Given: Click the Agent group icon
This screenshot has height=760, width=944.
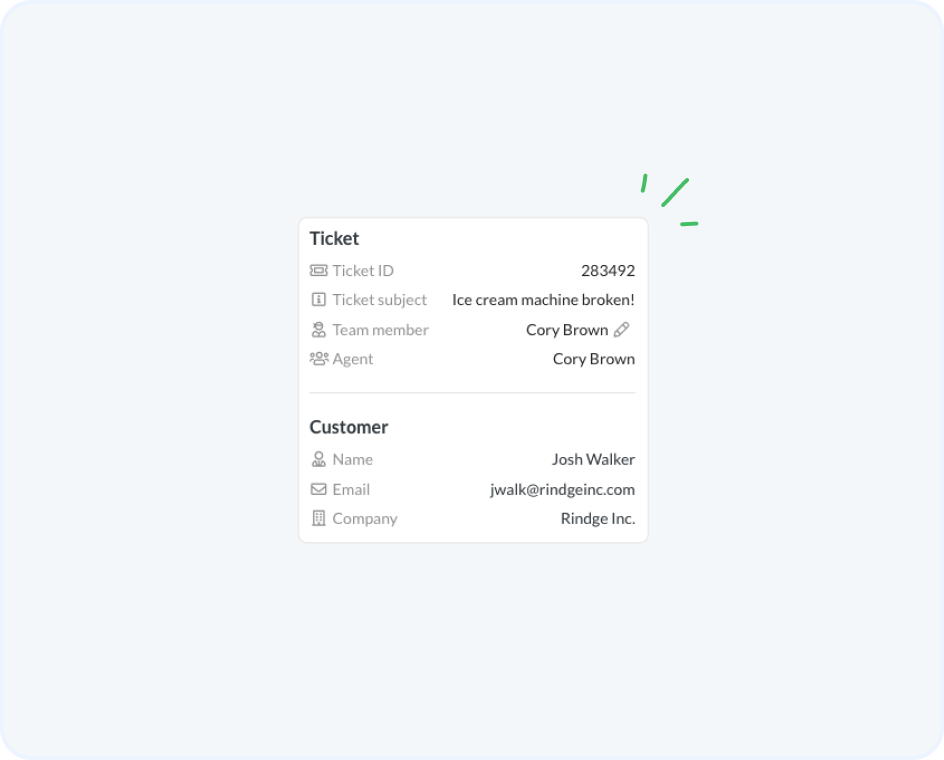Looking at the screenshot, I should coord(318,358).
